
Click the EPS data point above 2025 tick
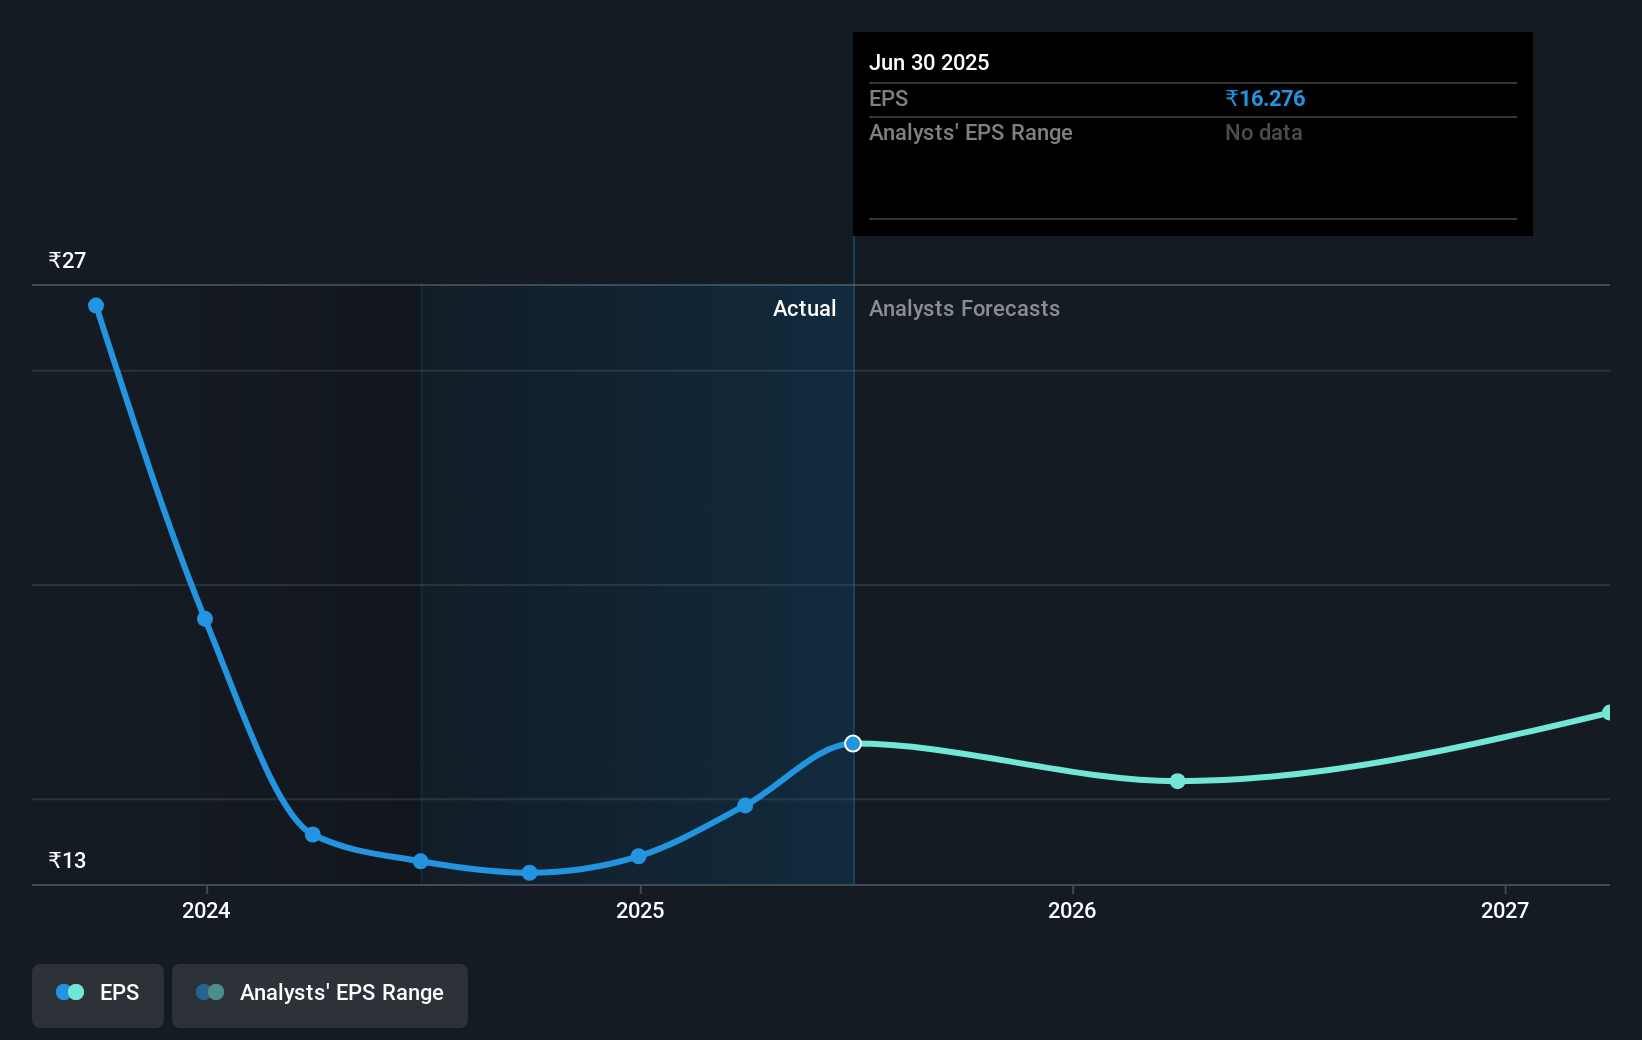[639, 856]
